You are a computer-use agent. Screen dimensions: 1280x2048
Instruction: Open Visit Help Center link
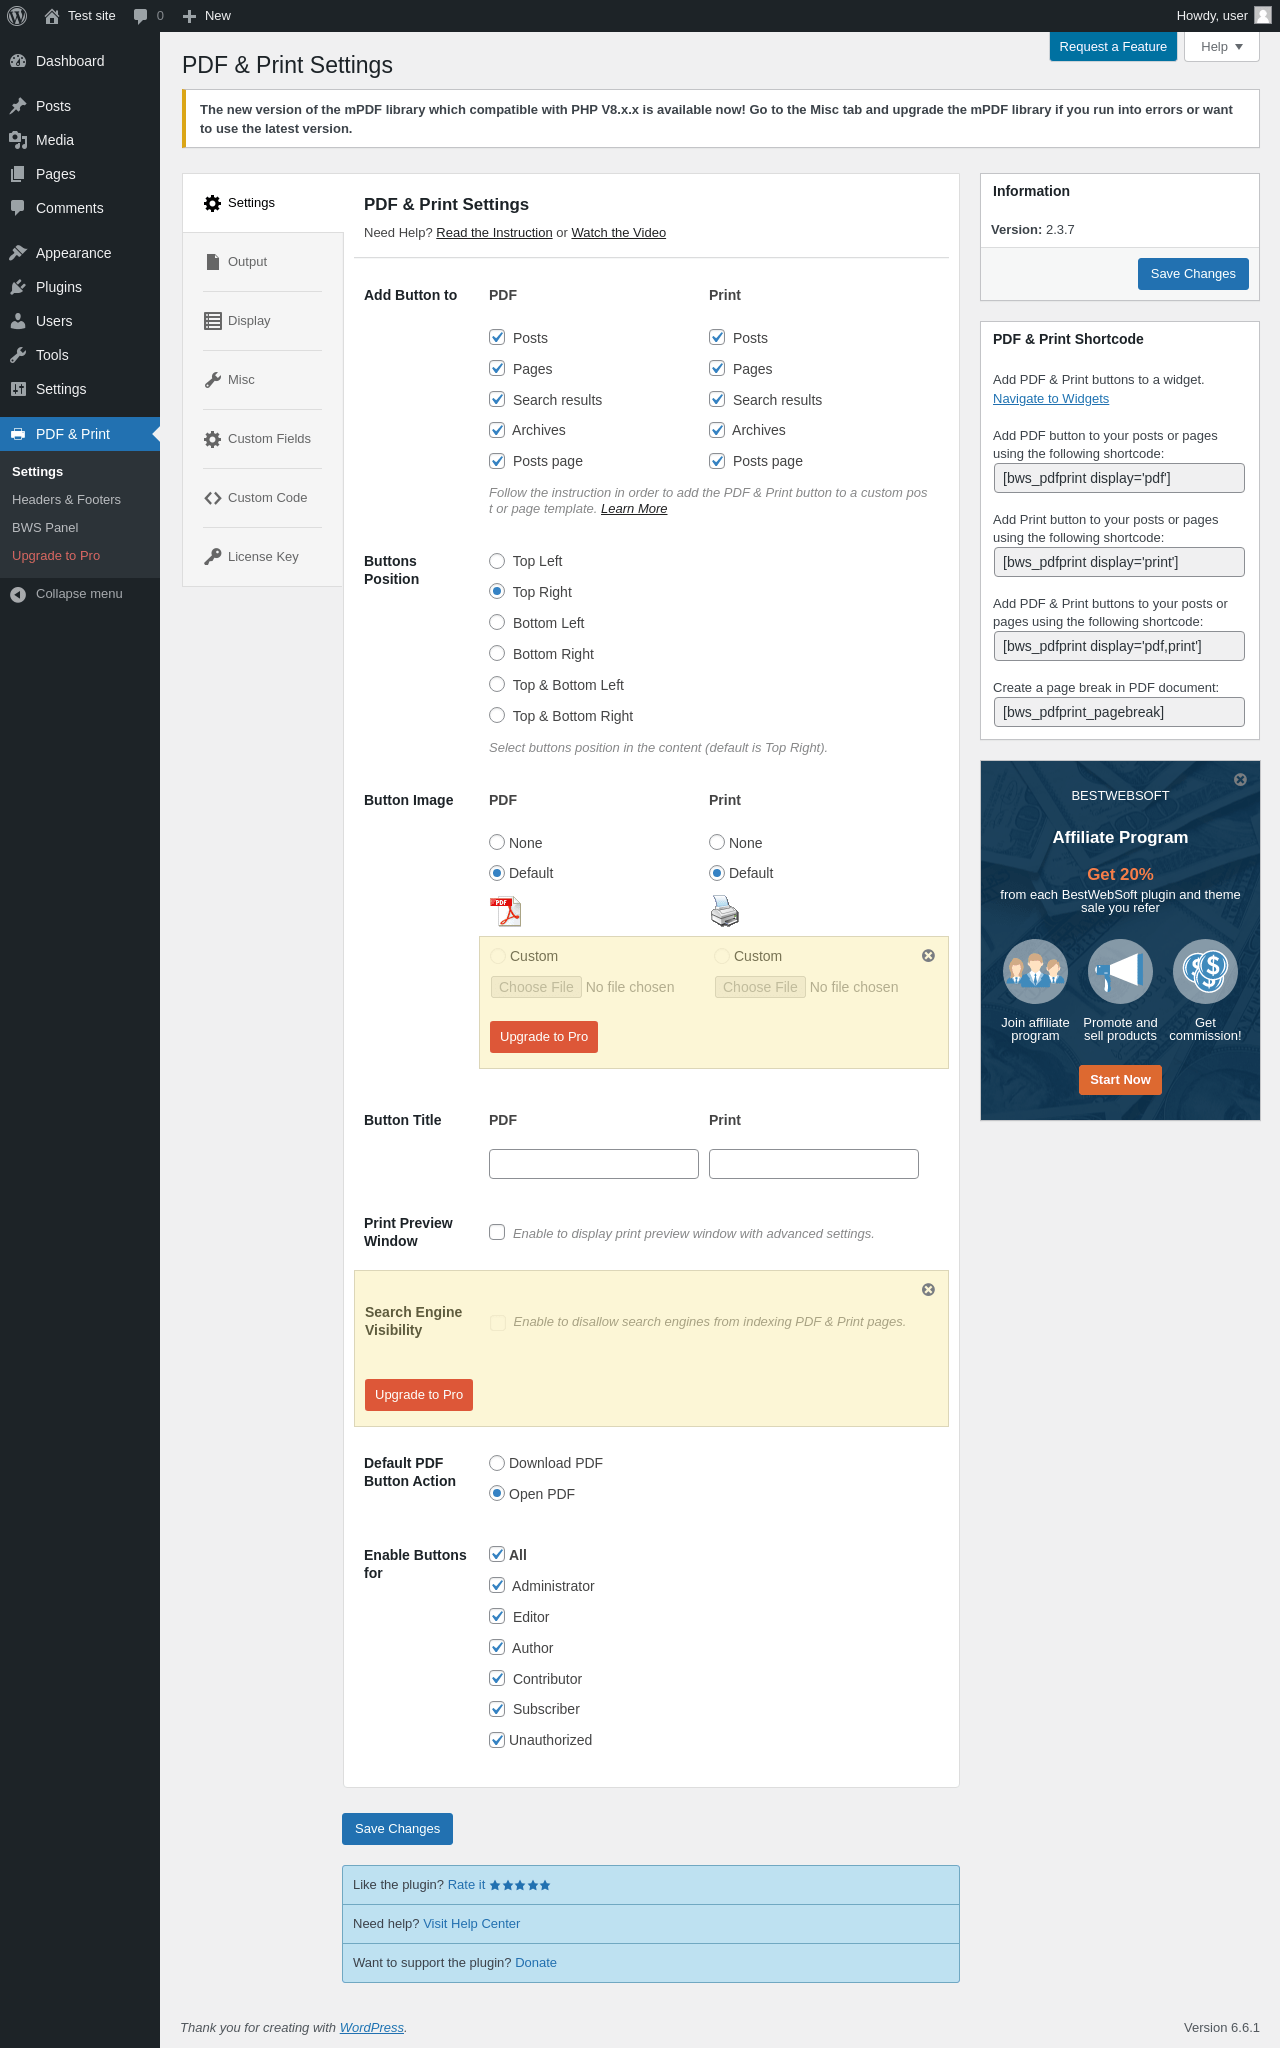click(471, 1924)
